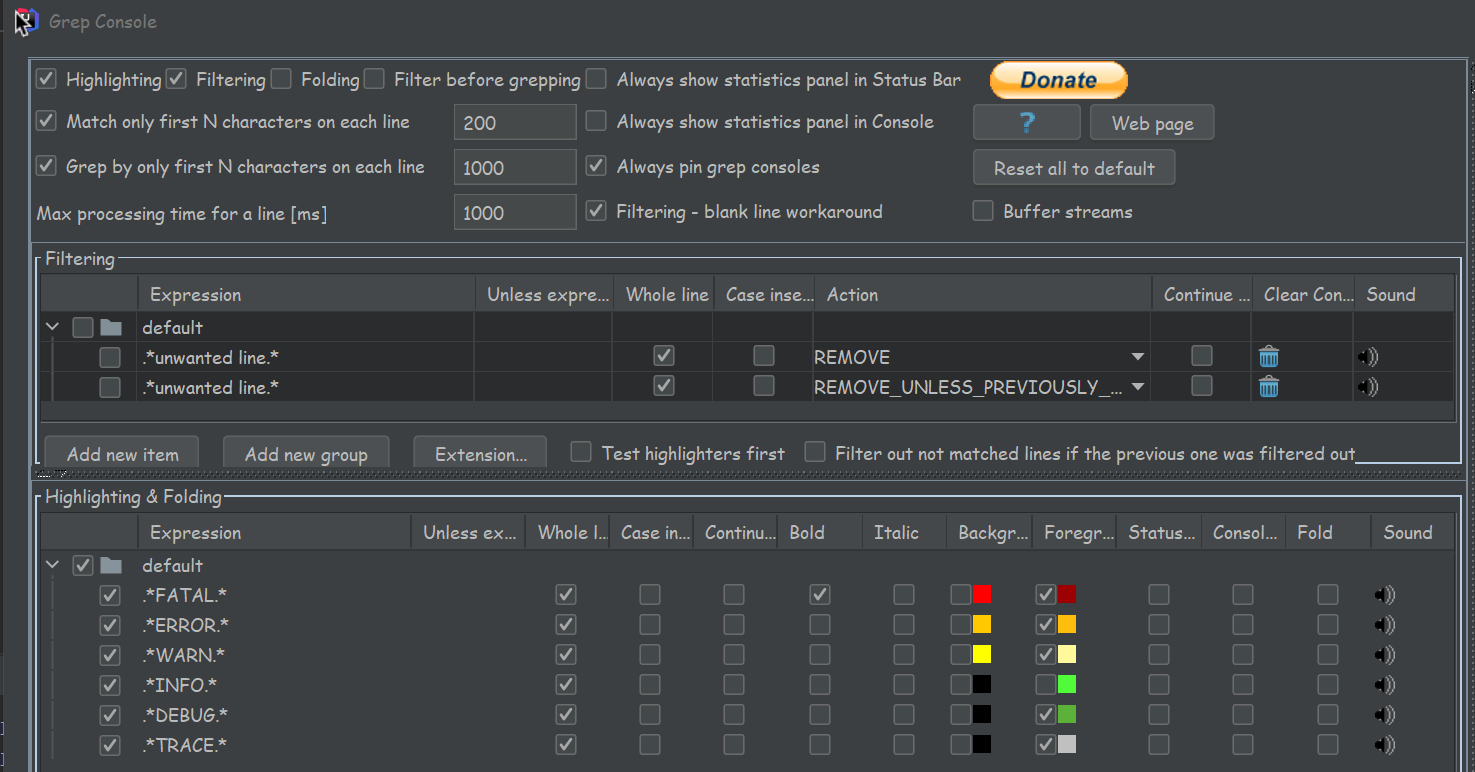Click the Donate button
This screenshot has height=772, width=1475.
pos(1059,80)
